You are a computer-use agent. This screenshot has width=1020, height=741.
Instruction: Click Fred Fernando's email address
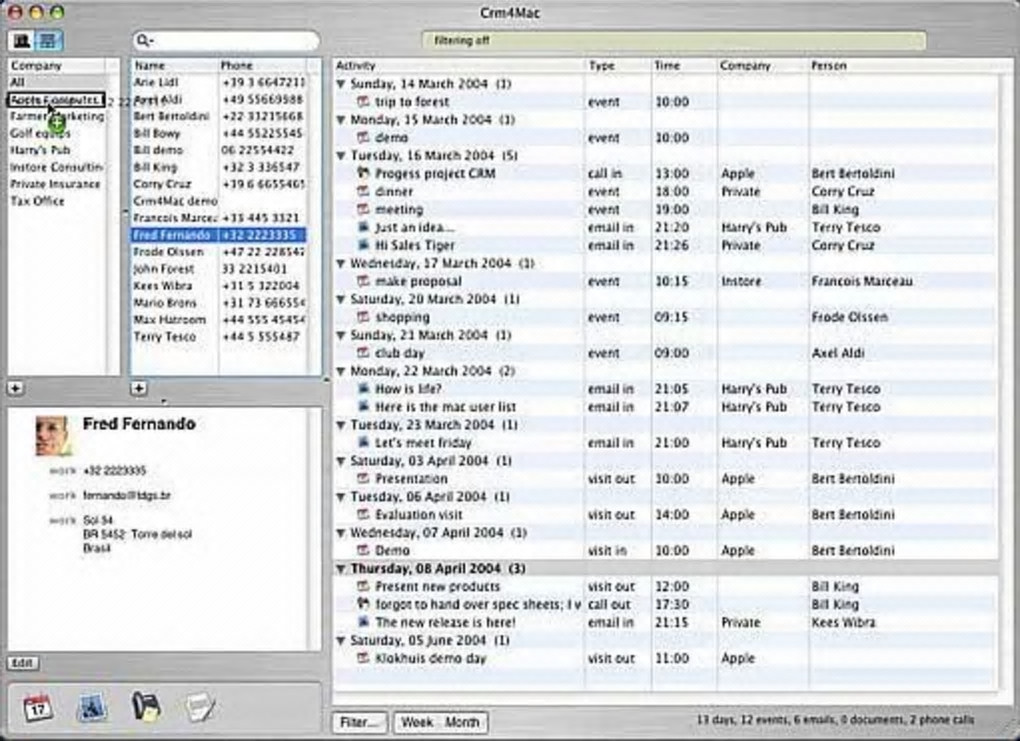pyautogui.click(x=127, y=495)
